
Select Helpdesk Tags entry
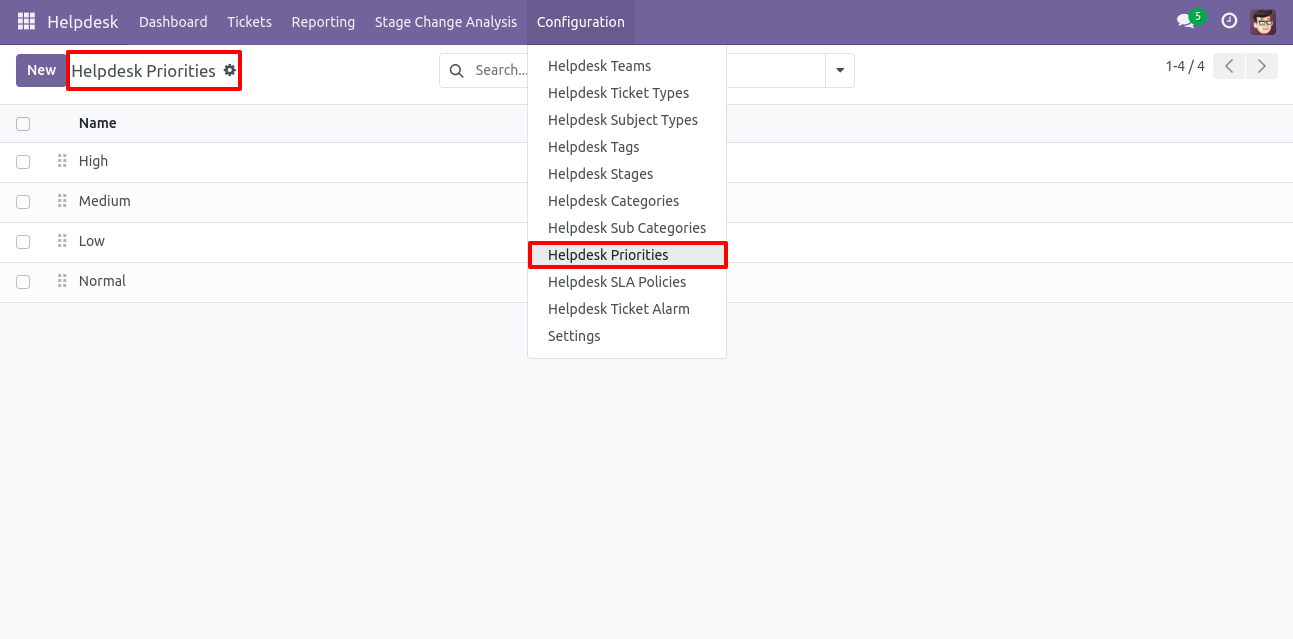[627, 147]
